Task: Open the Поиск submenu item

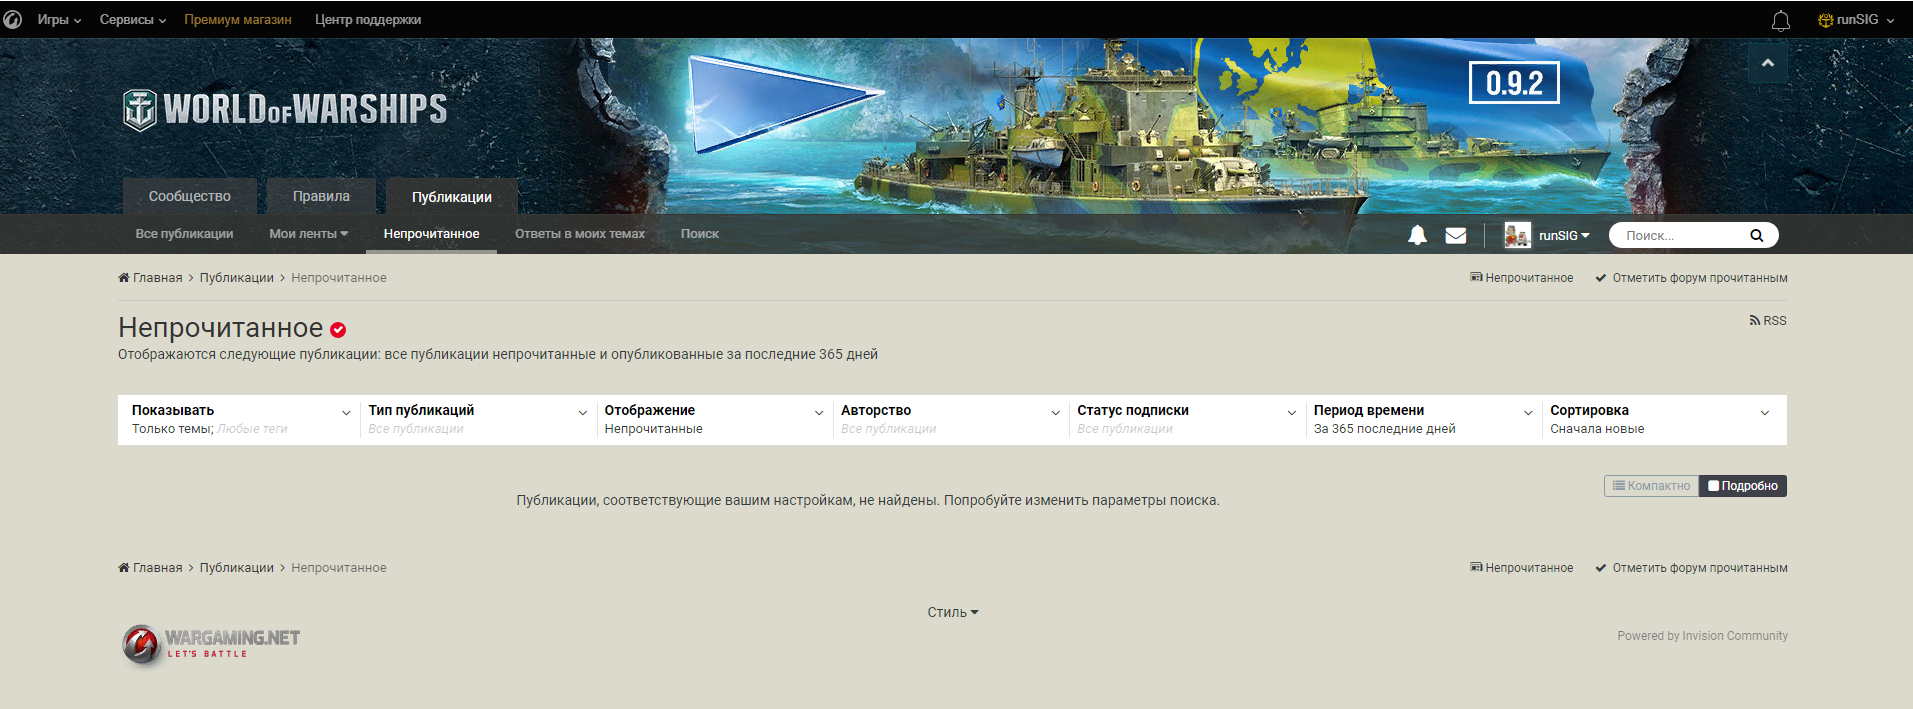Action: tap(700, 234)
